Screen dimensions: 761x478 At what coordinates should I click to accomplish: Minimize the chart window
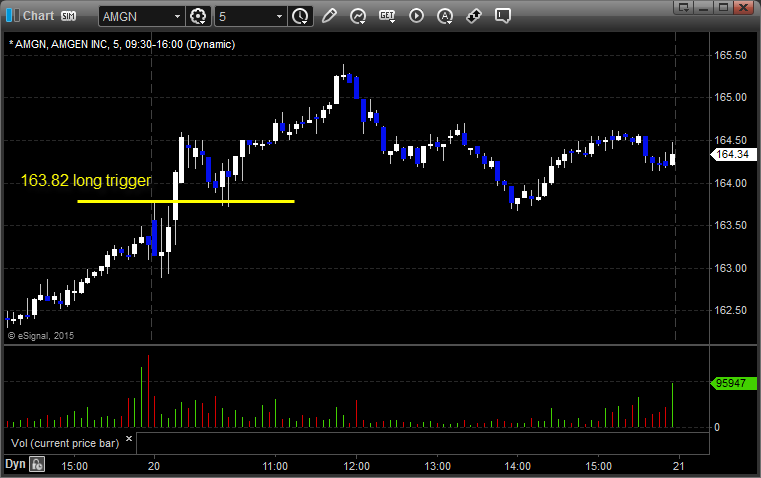(704, 7)
